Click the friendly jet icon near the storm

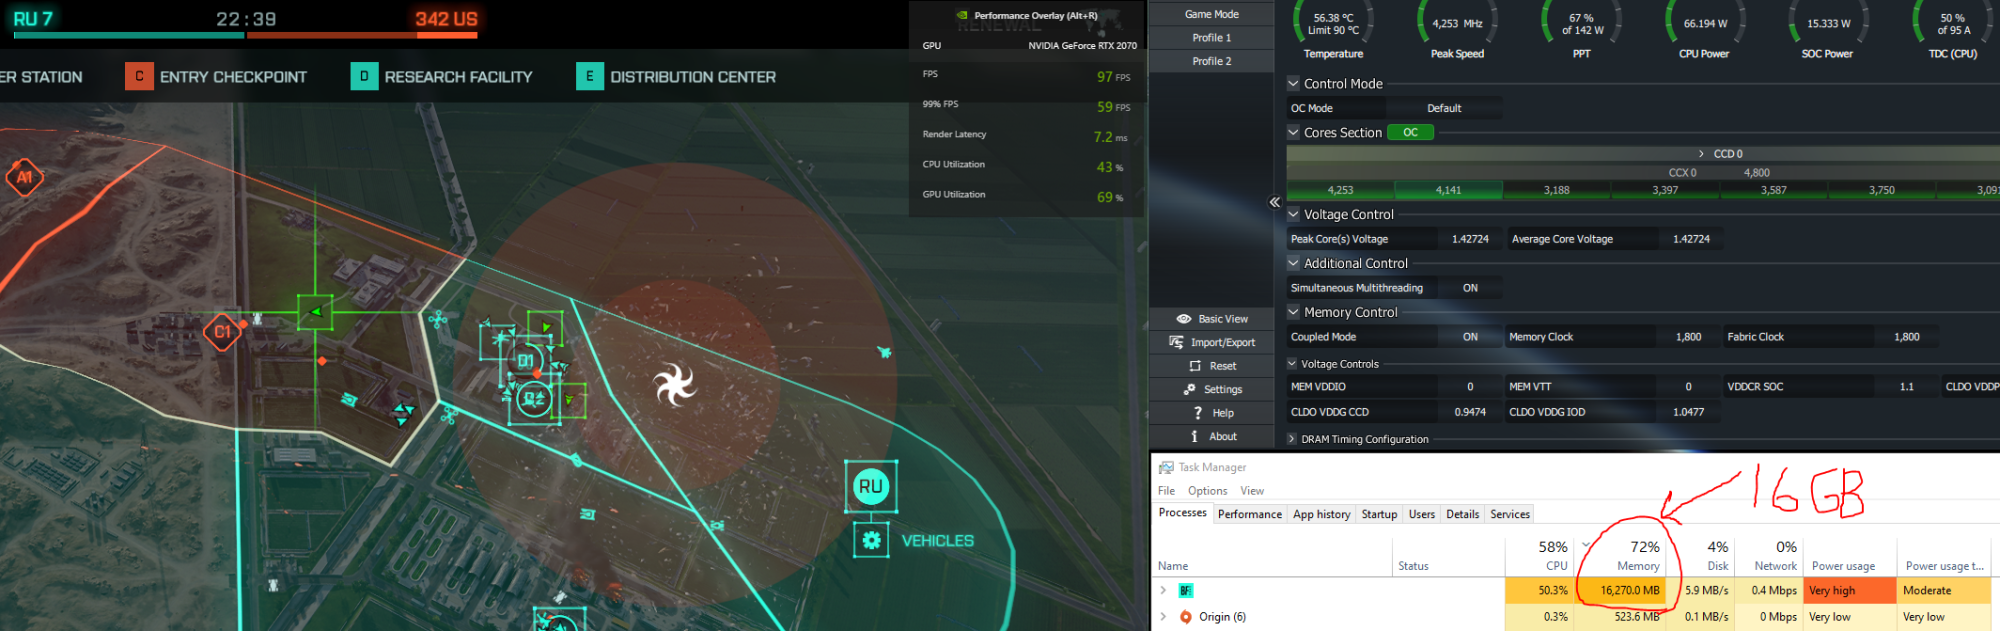884,352
